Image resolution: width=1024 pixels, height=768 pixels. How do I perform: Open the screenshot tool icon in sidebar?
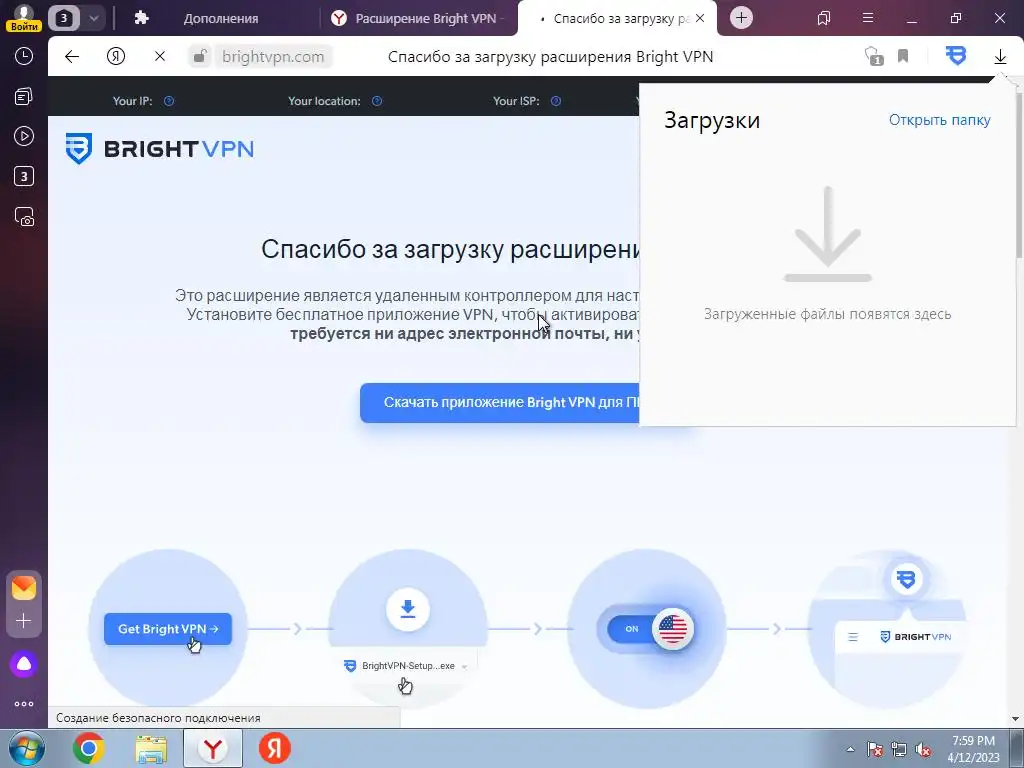tap(24, 216)
